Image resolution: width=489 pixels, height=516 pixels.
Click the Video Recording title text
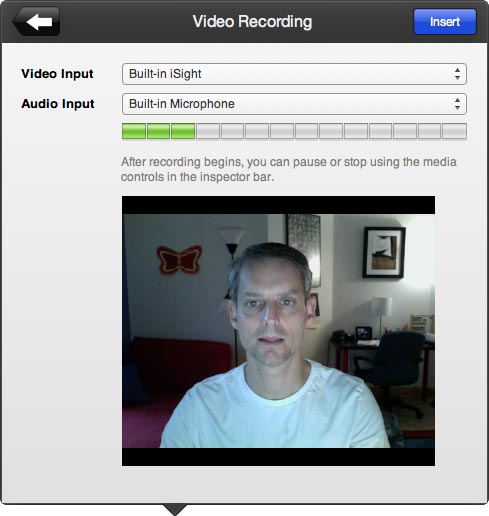pos(252,22)
